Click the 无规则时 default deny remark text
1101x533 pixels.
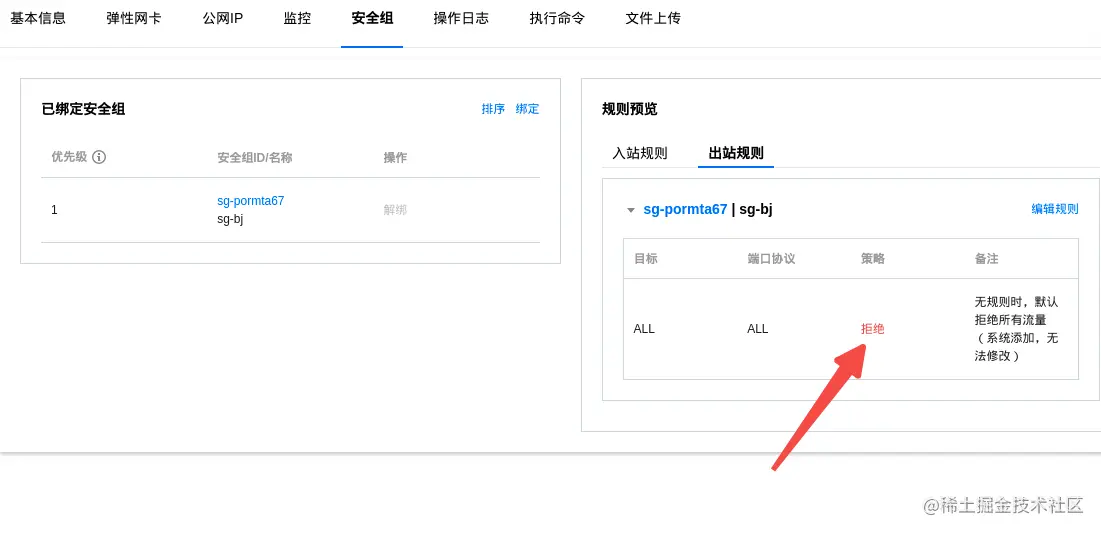tap(1016, 329)
